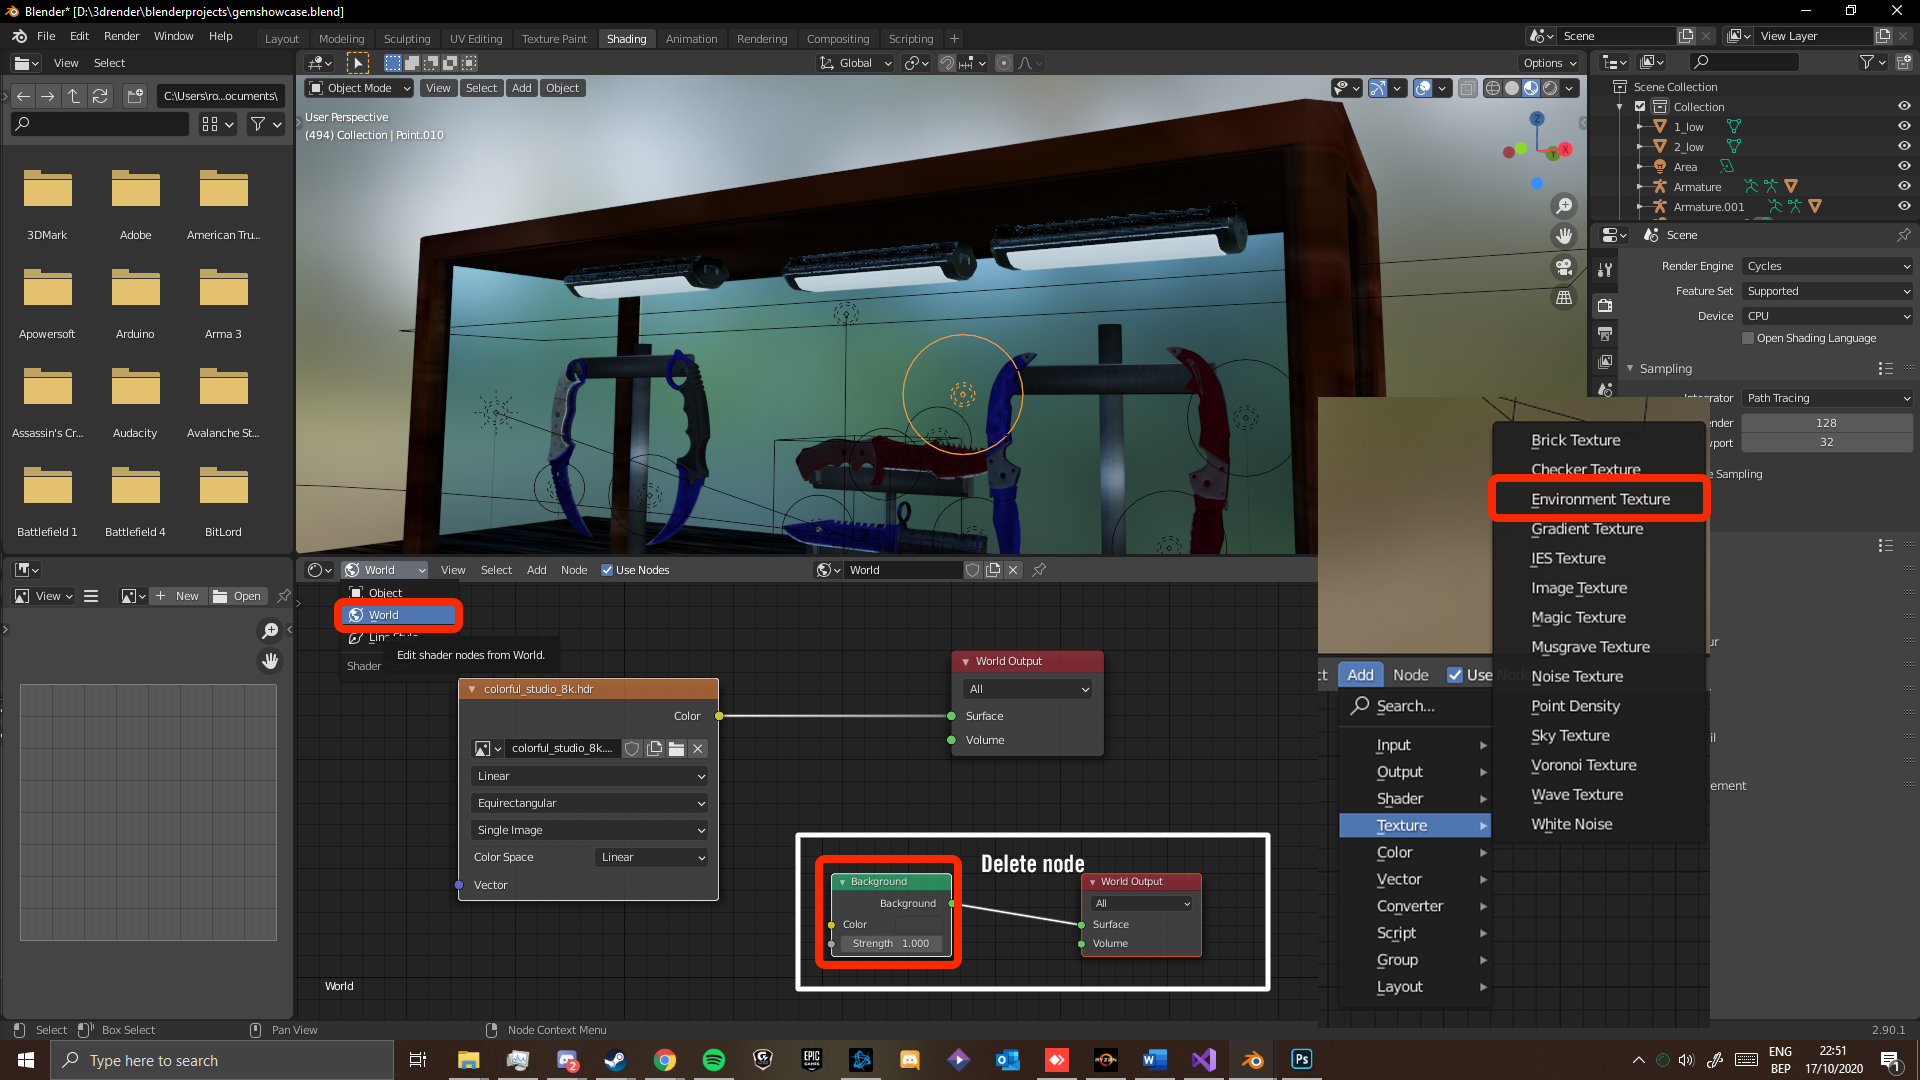The image size is (1920, 1080).
Task: Switch to the Compositing workspace tab
Action: (837, 39)
